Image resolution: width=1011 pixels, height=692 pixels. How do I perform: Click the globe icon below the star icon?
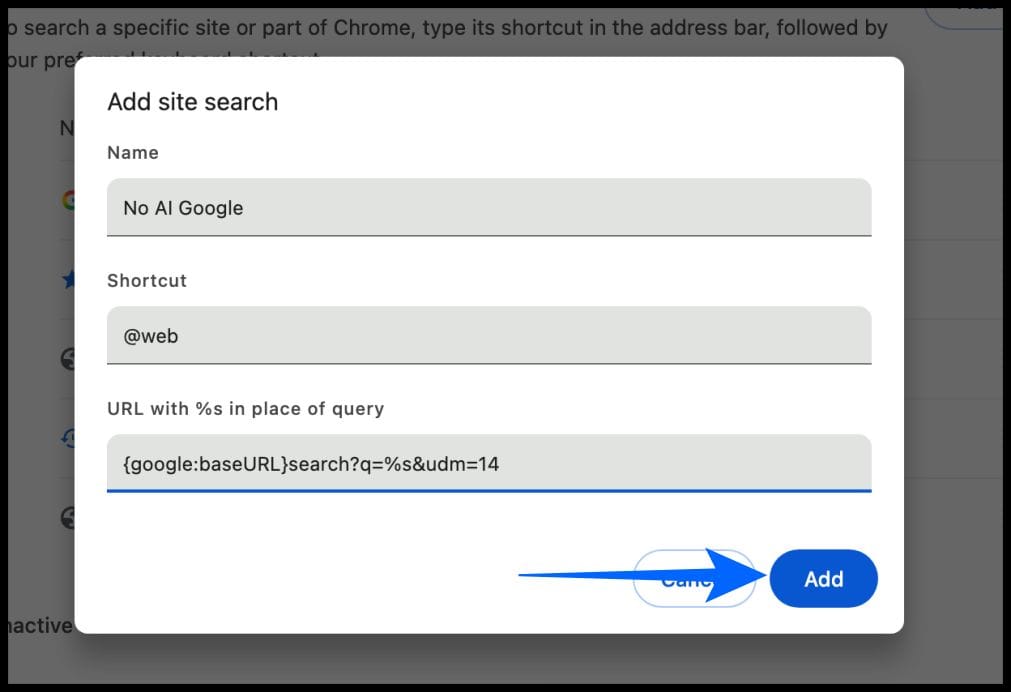click(69, 359)
